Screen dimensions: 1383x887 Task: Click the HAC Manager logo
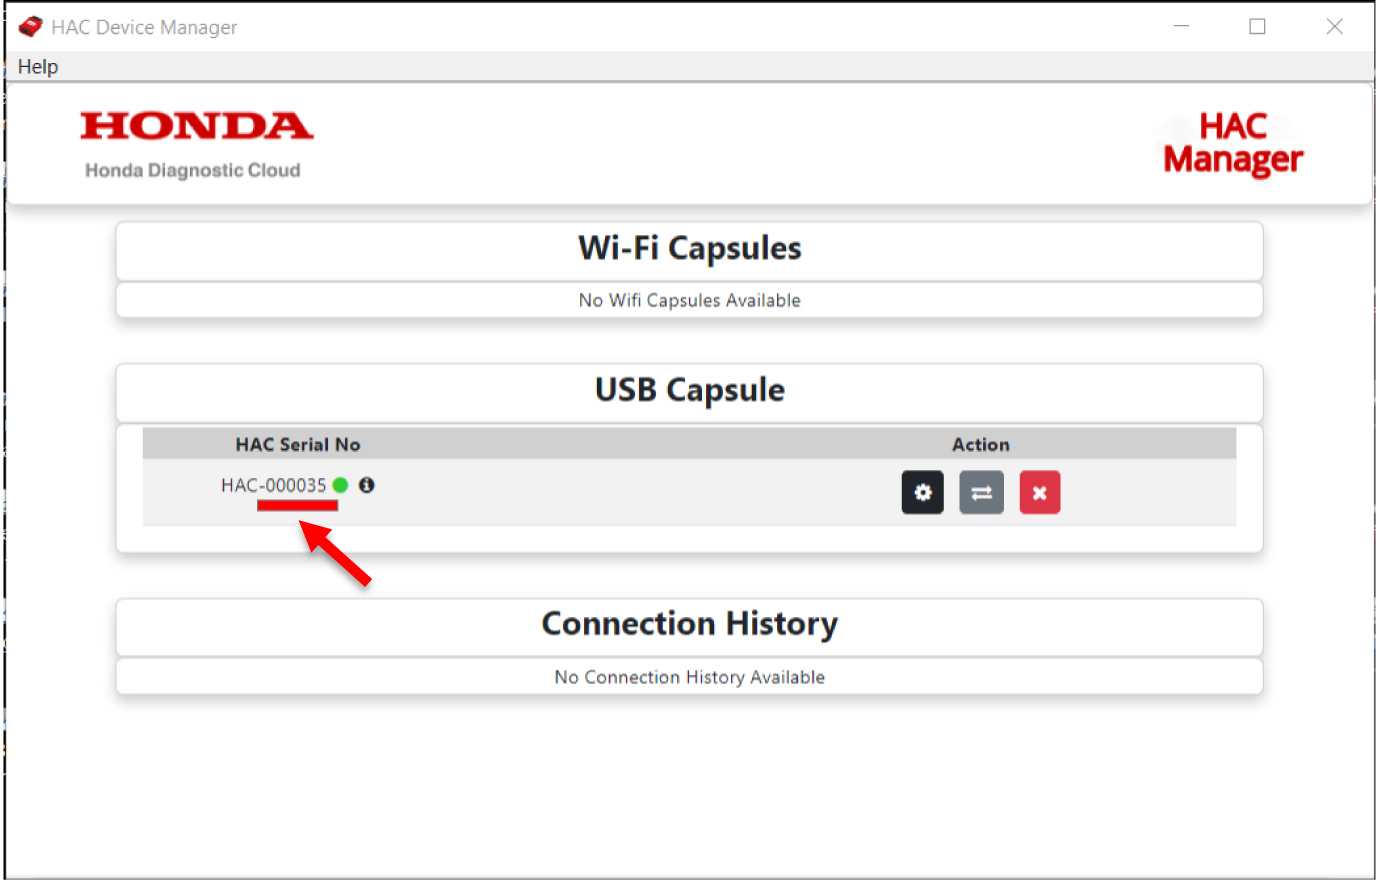[1233, 144]
